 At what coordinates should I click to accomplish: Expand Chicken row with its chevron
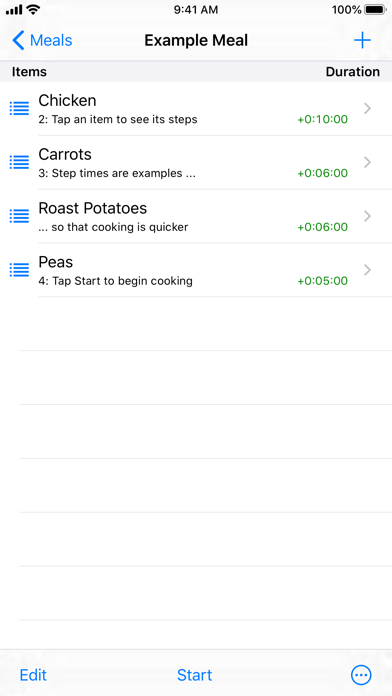tap(367, 108)
